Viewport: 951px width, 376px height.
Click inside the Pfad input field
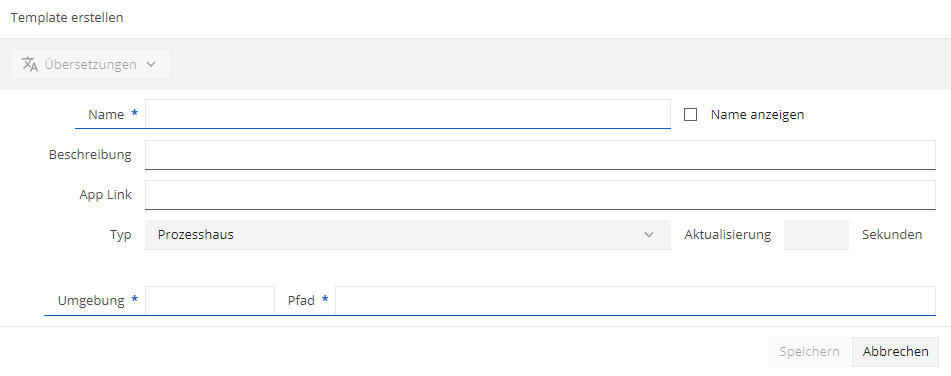pos(636,301)
